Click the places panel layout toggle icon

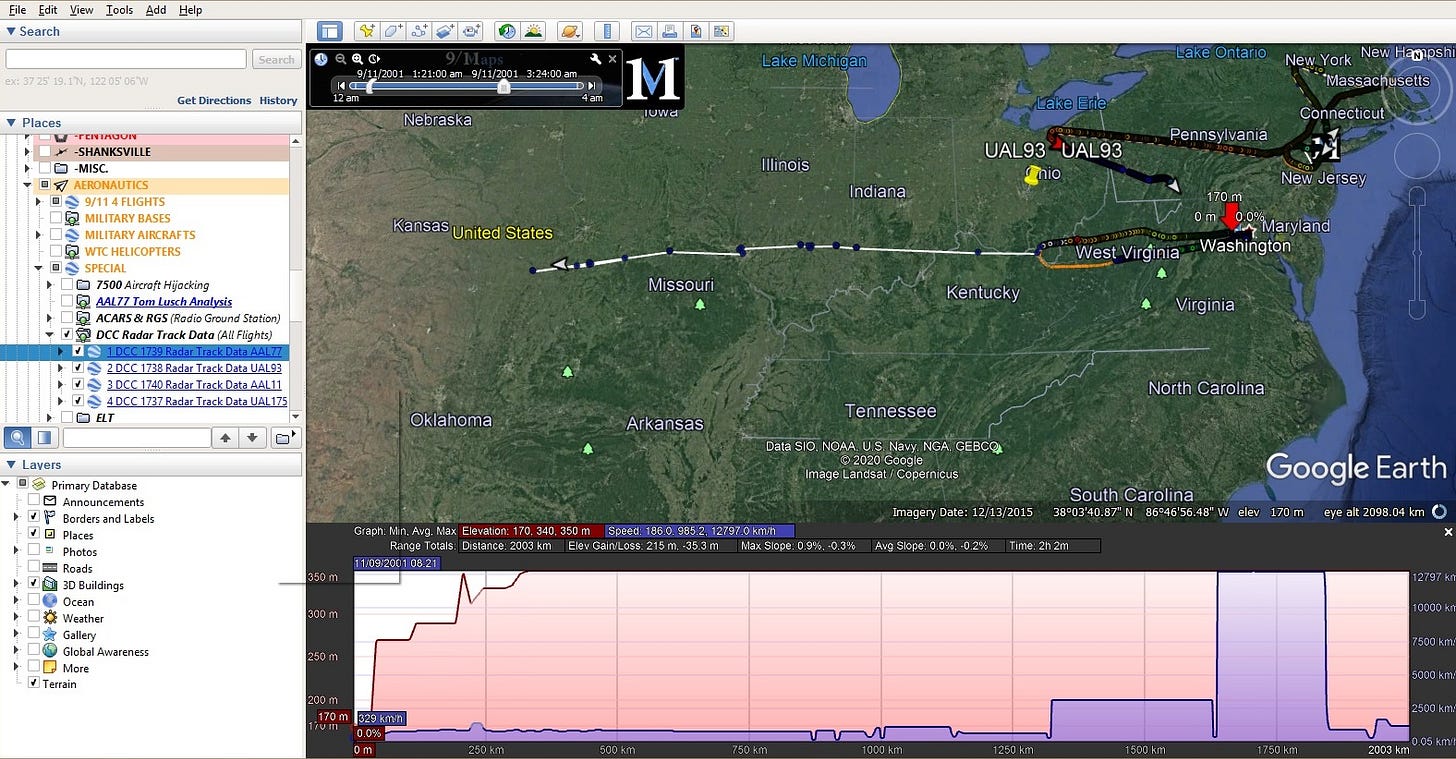click(44, 437)
